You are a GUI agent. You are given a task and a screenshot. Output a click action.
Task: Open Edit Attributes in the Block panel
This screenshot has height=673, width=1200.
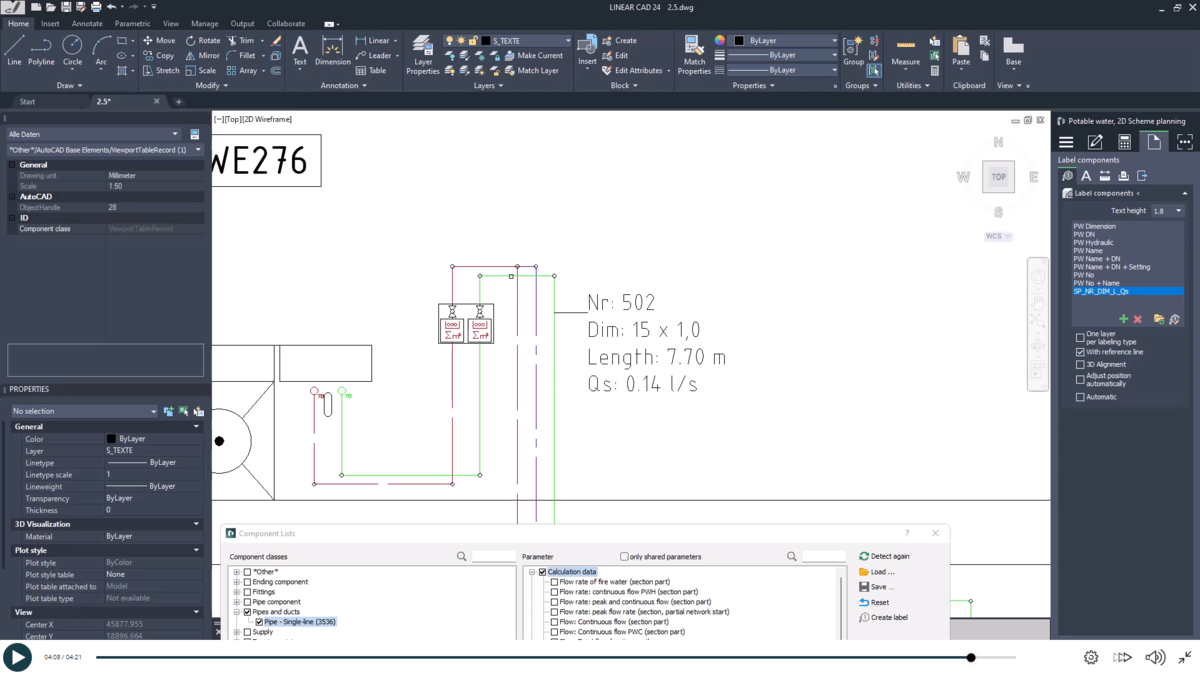pyautogui.click(x=640, y=70)
